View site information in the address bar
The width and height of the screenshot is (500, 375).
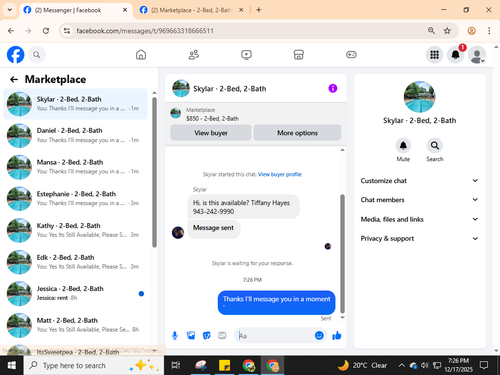(67, 31)
